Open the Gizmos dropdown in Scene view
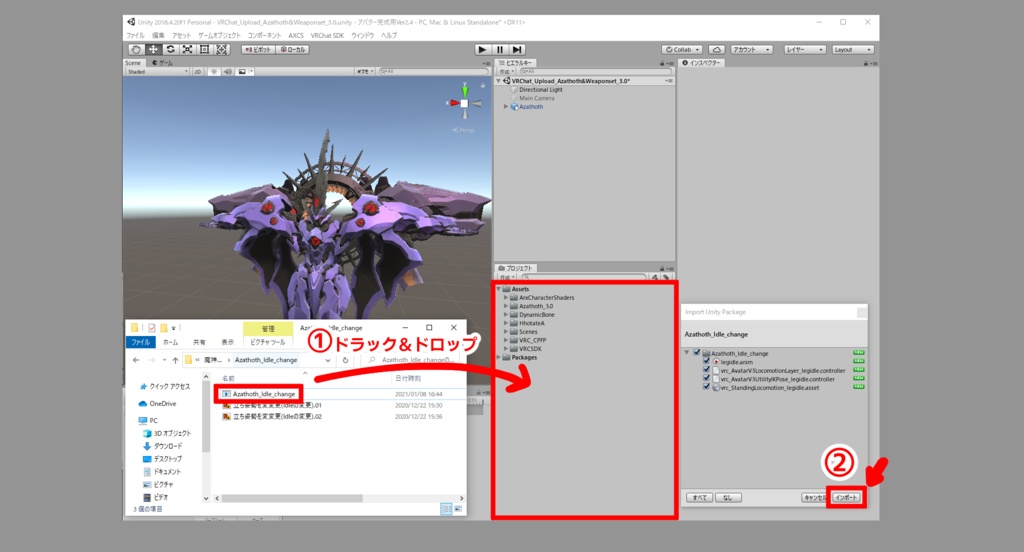This screenshot has height=552, width=1024. click(x=365, y=72)
